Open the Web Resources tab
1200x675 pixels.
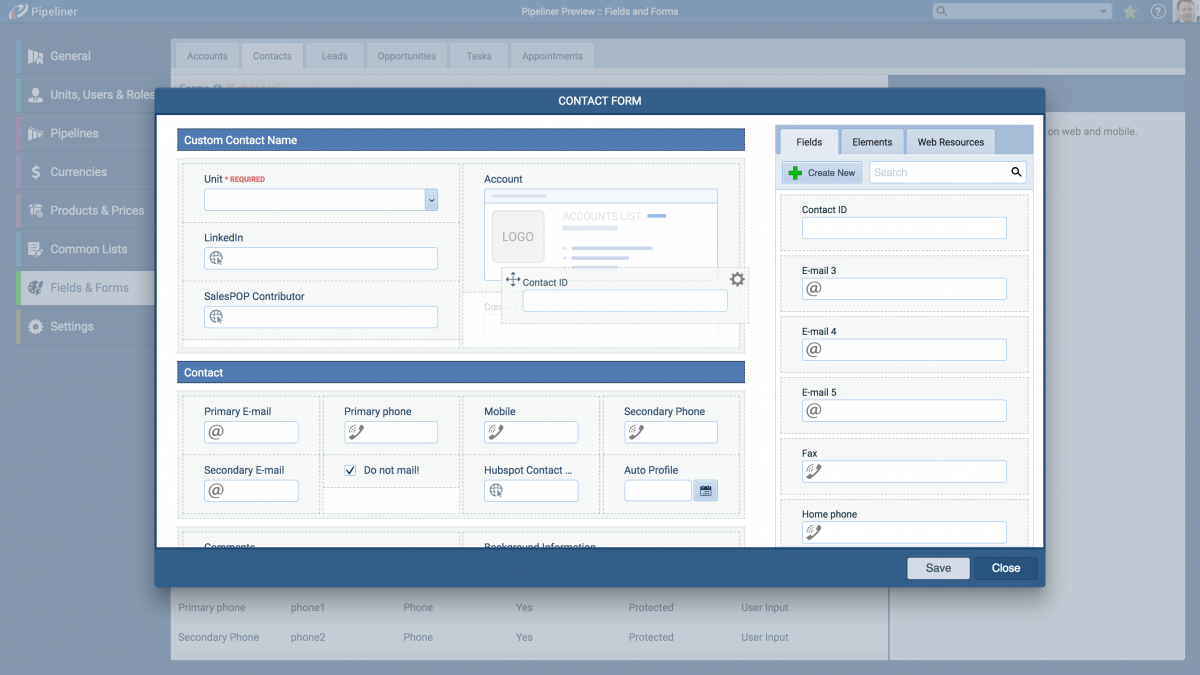click(950, 141)
